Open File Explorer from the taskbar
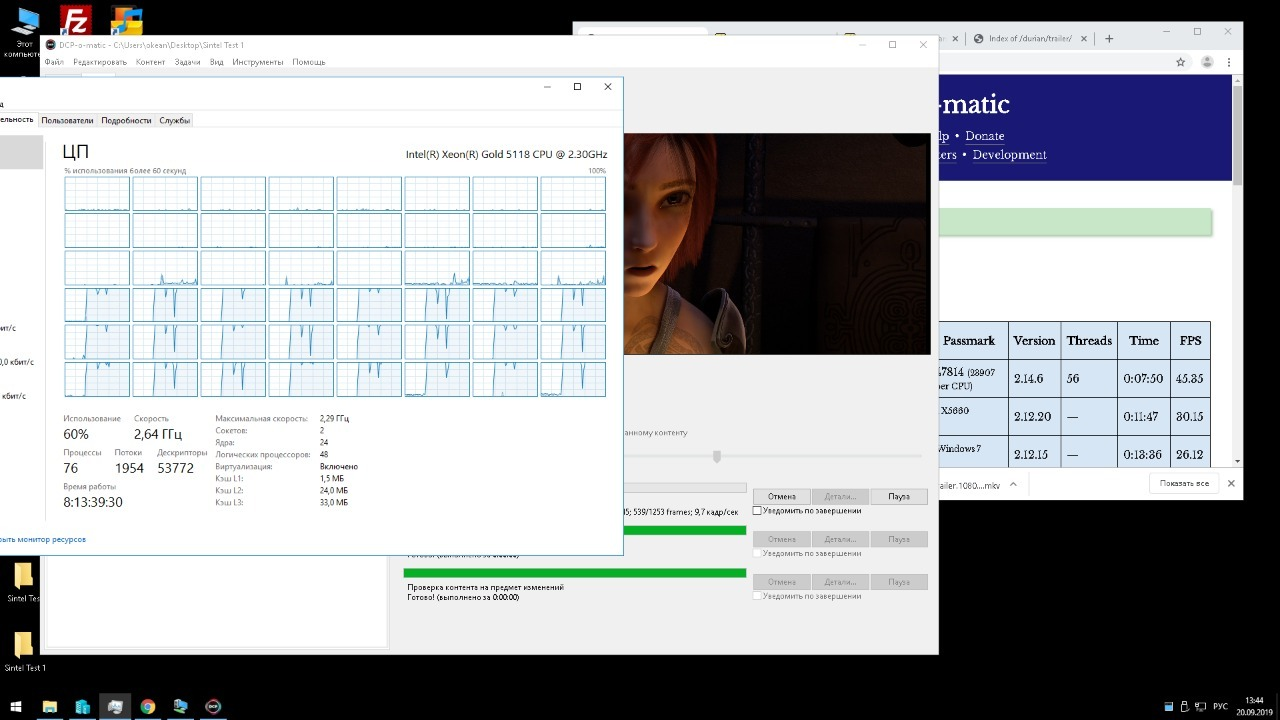1280x720 pixels. pos(50,706)
